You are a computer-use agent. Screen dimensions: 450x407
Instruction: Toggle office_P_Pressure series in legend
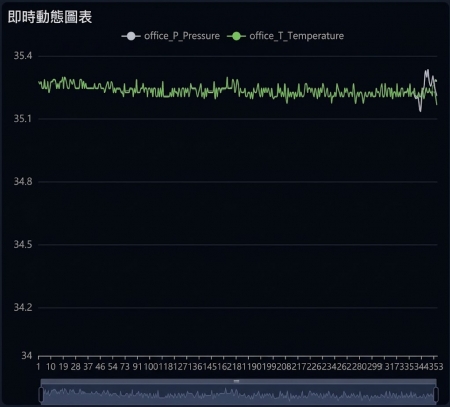pos(171,36)
